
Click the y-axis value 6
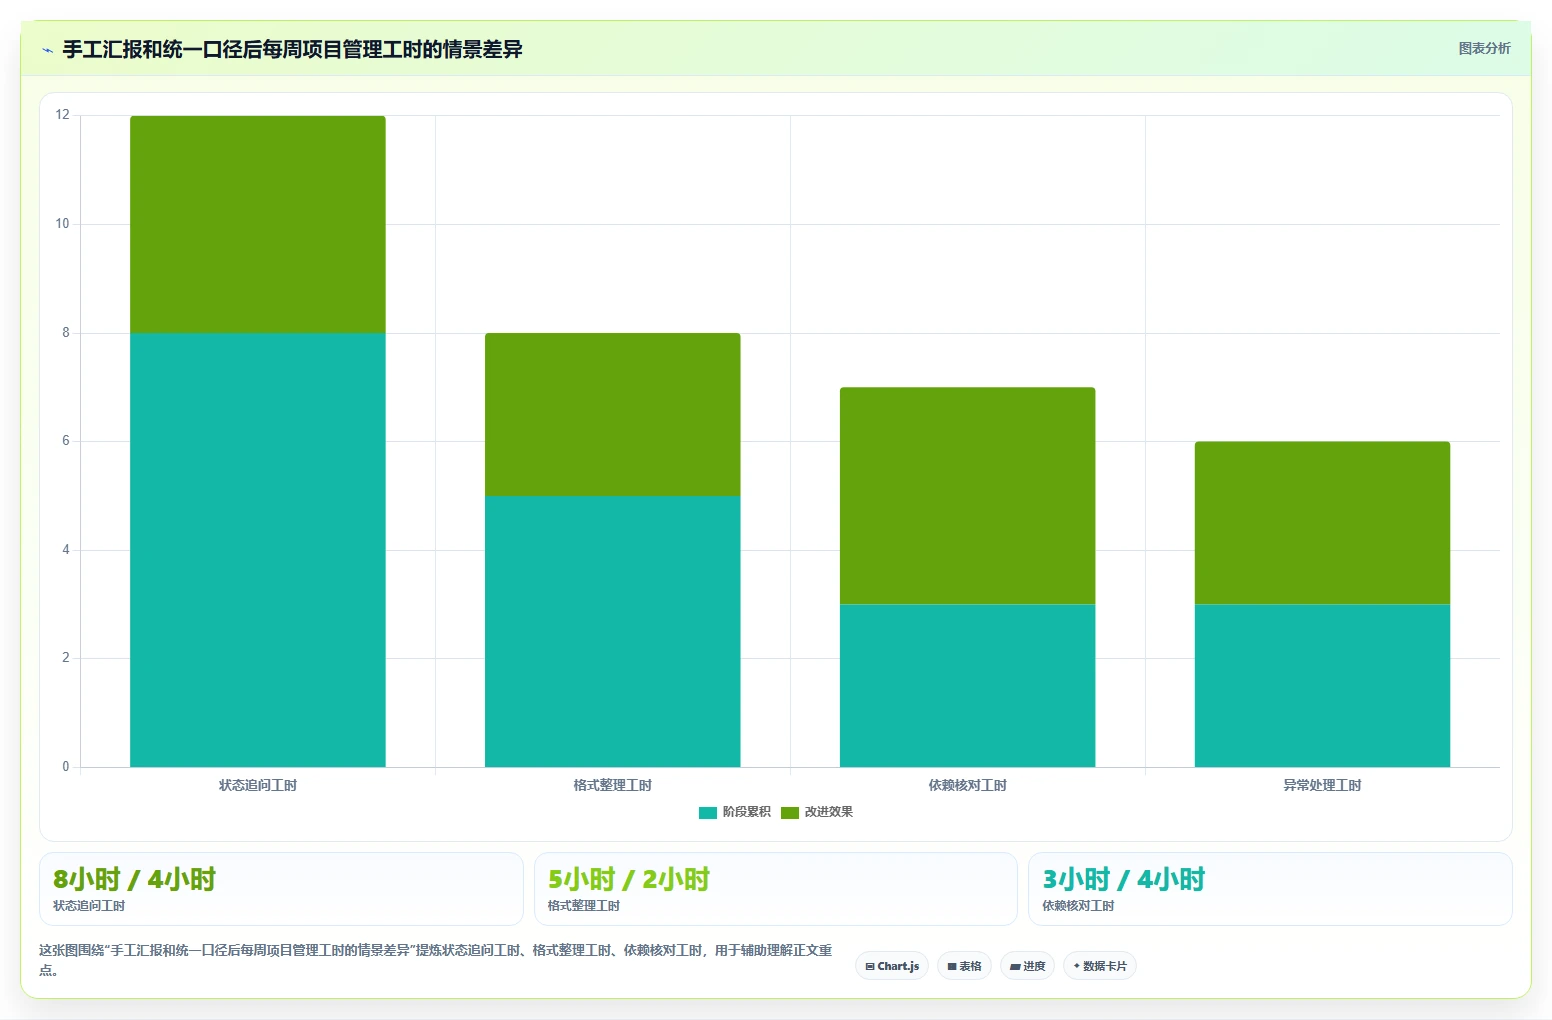point(66,441)
